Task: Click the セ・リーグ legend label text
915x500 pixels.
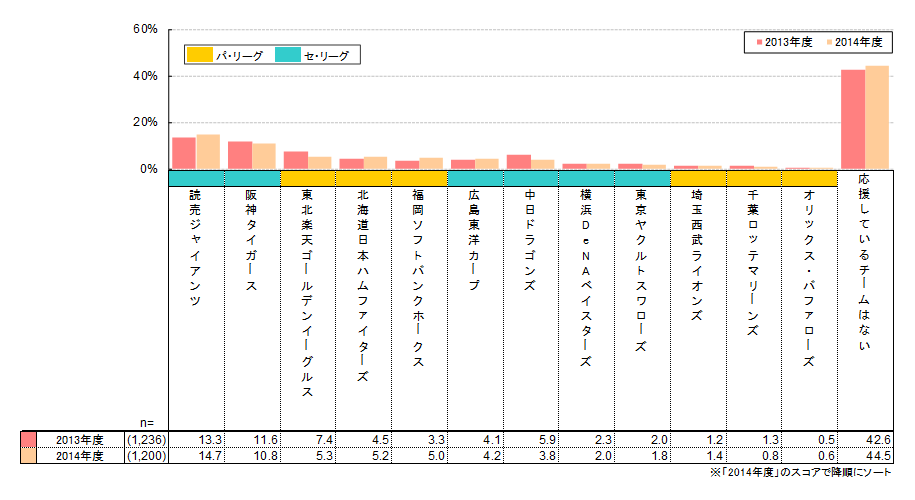Action: (x=327, y=56)
